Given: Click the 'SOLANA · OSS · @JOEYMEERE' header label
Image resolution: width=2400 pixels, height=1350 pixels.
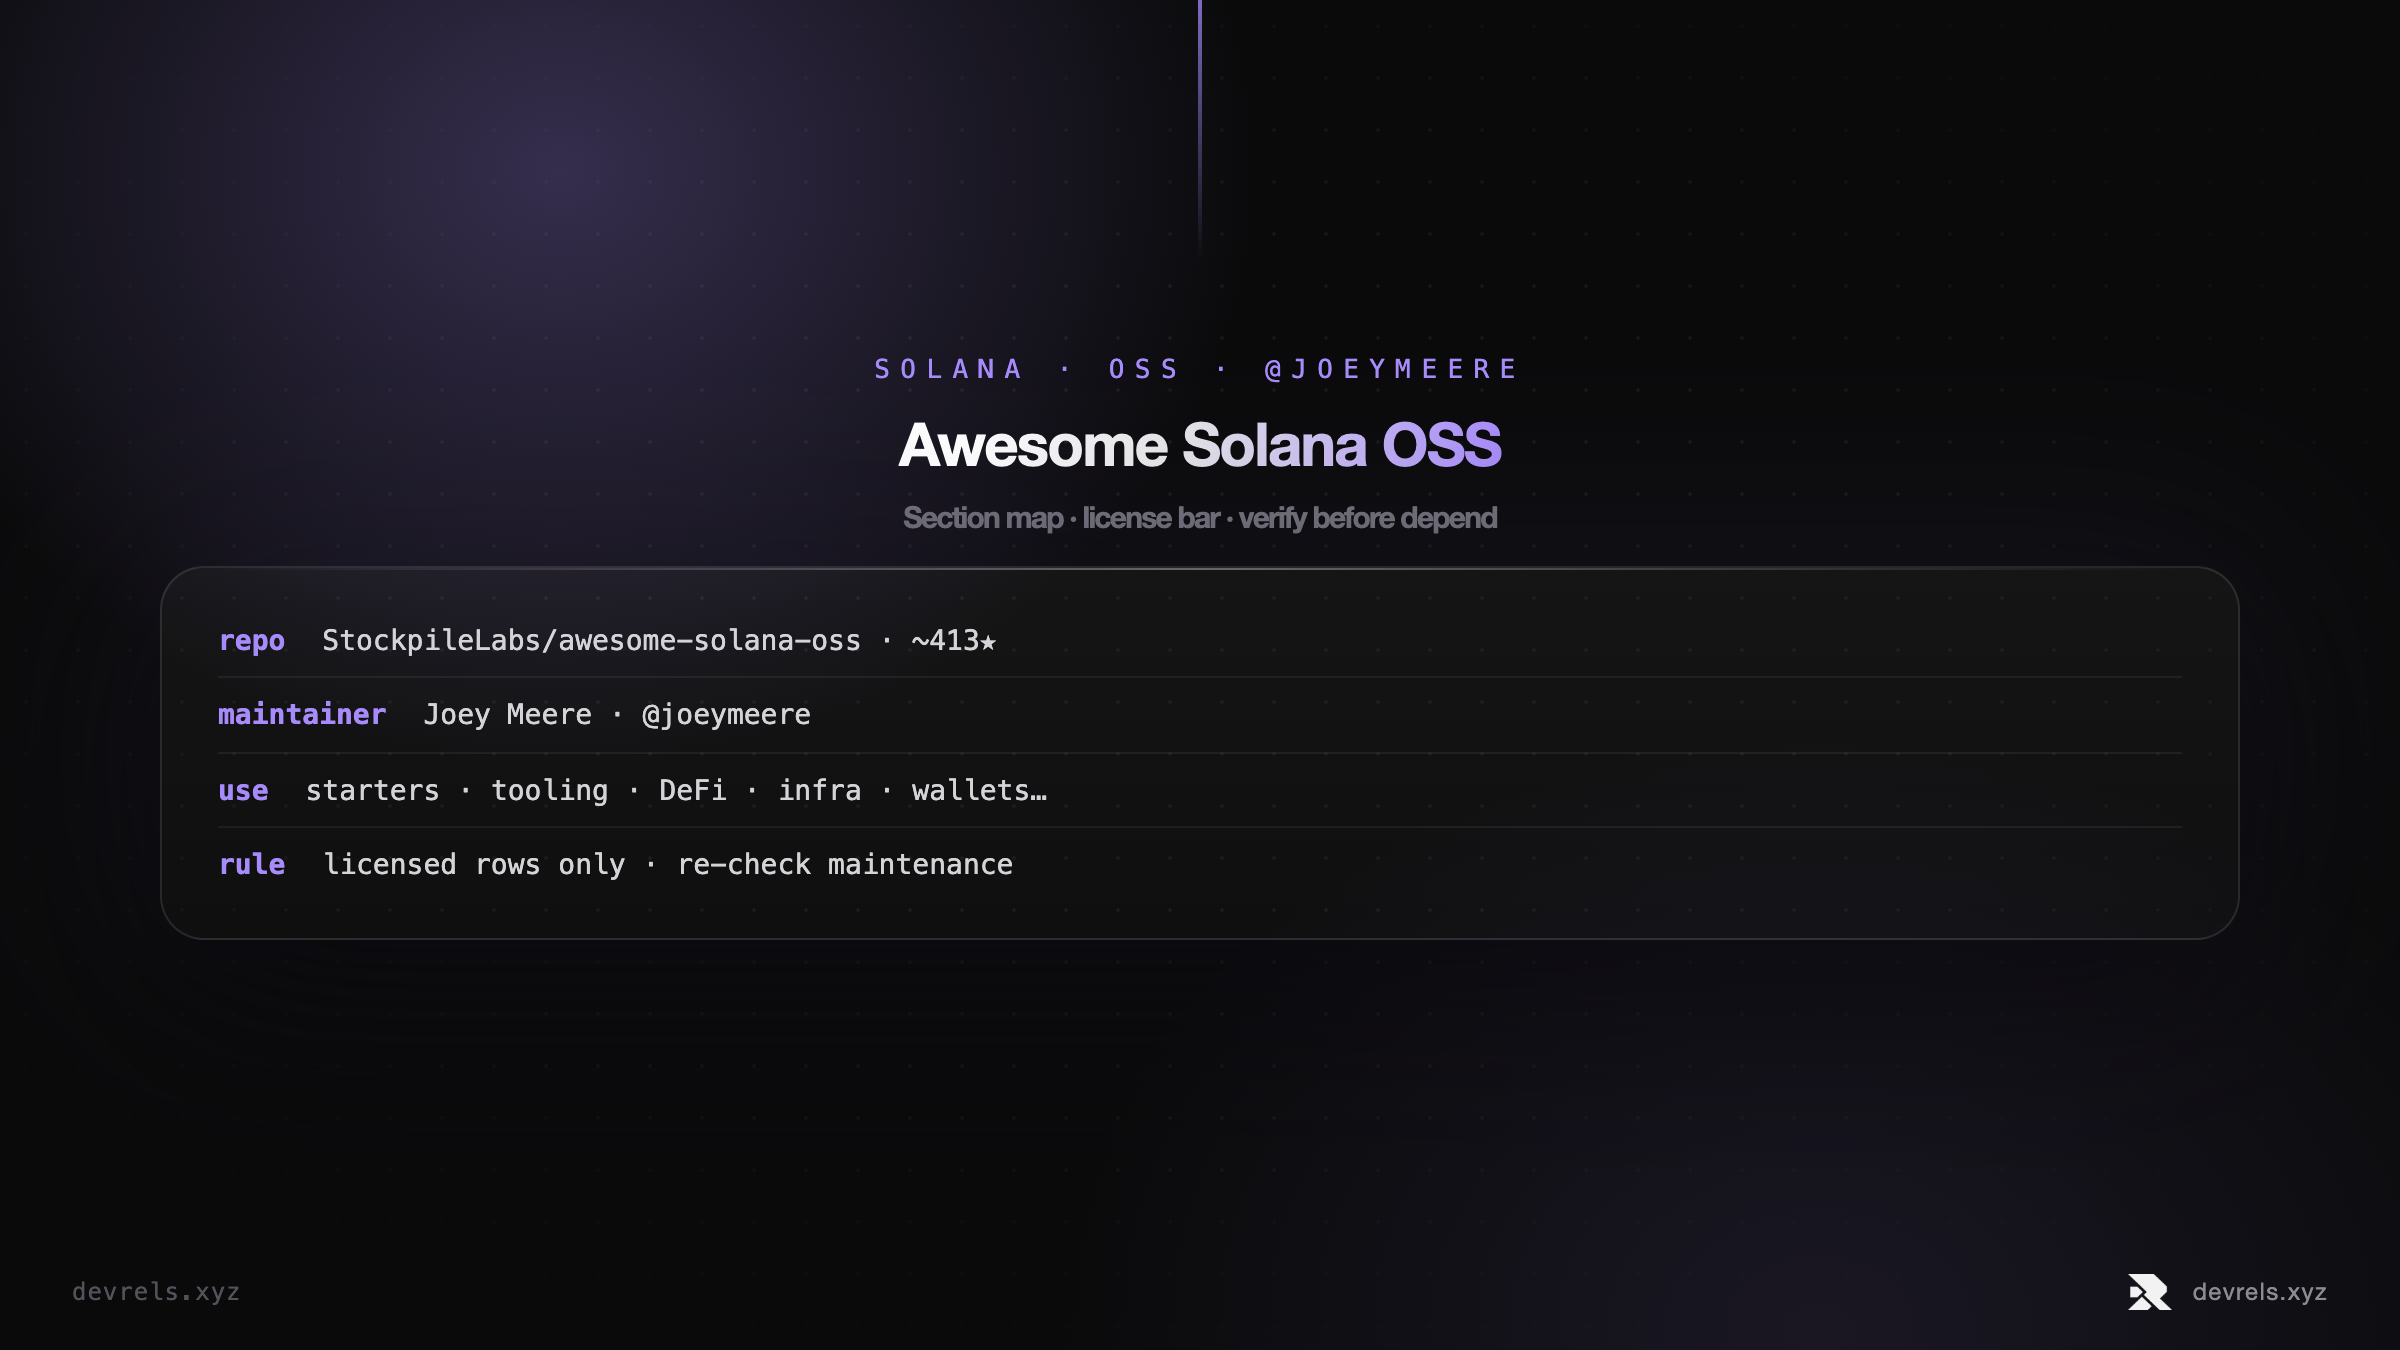Looking at the screenshot, I should coord(1196,369).
